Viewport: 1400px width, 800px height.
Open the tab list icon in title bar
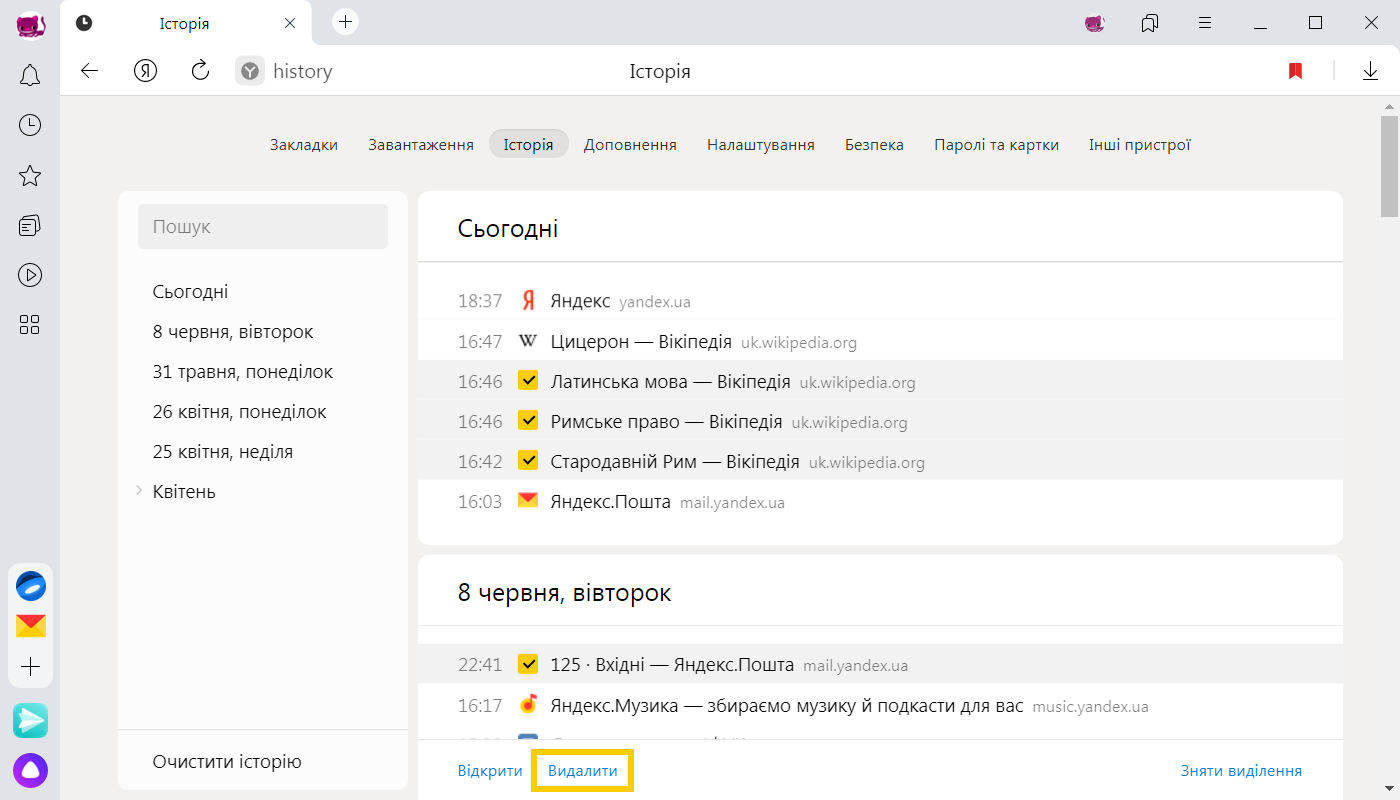click(1150, 23)
